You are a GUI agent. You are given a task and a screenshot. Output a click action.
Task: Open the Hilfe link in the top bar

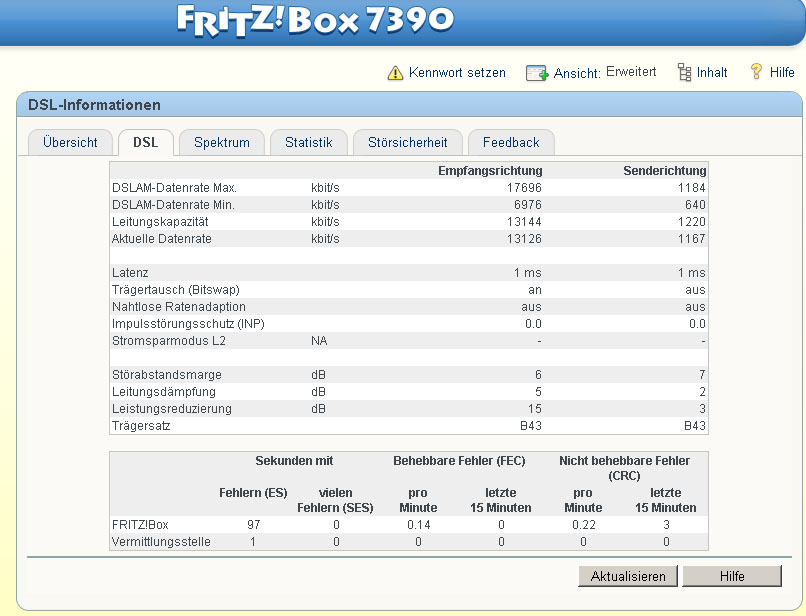pos(782,73)
